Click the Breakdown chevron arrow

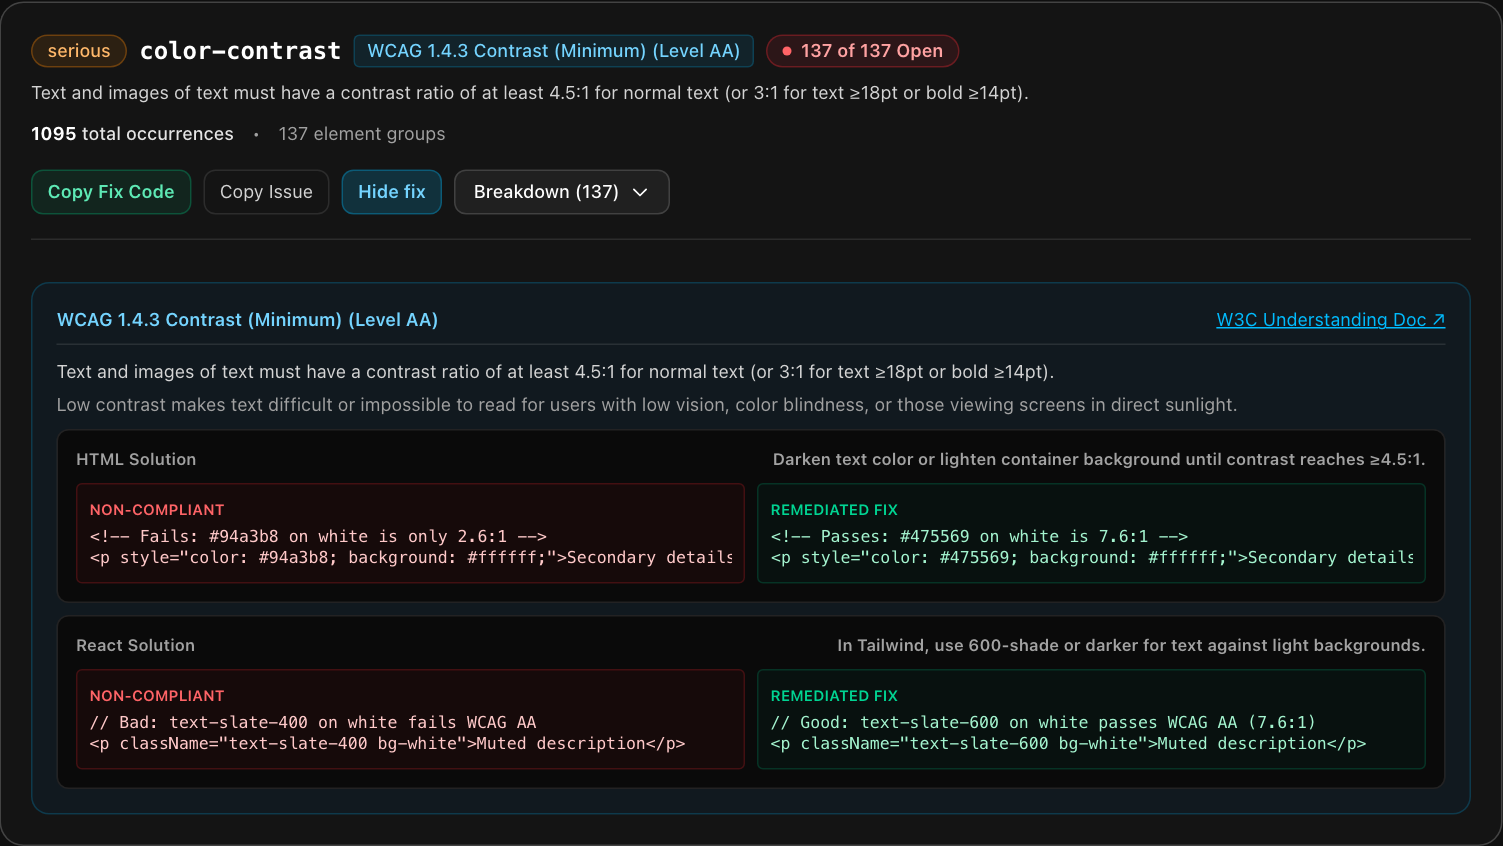(x=641, y=192)
